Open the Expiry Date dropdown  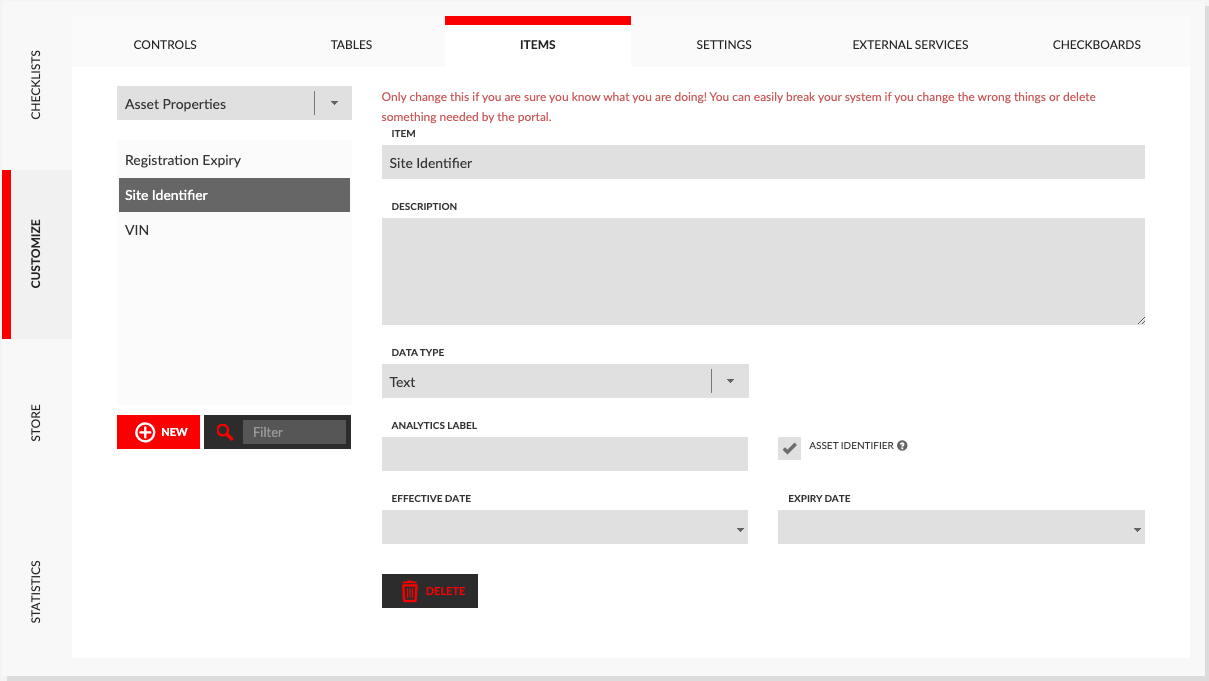point(961,527)
